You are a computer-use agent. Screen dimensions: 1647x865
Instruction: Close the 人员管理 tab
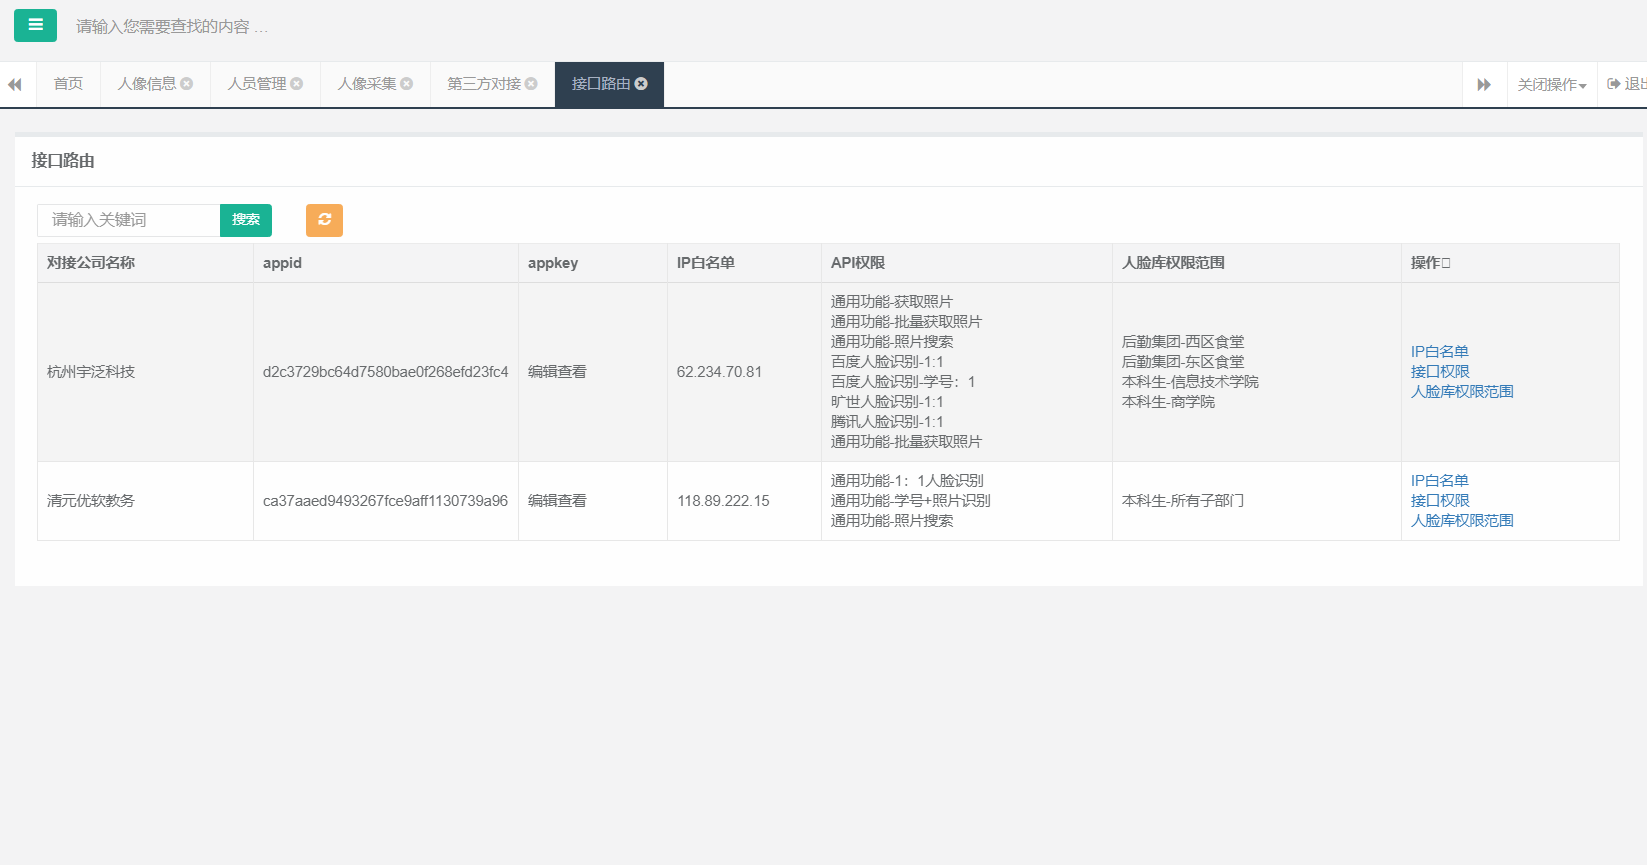pos(297,84)
